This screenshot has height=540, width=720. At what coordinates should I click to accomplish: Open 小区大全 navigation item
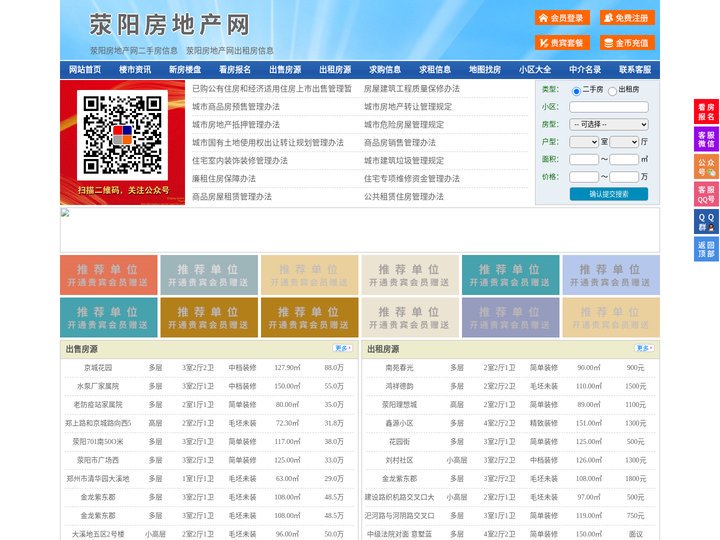coord(535,70)
